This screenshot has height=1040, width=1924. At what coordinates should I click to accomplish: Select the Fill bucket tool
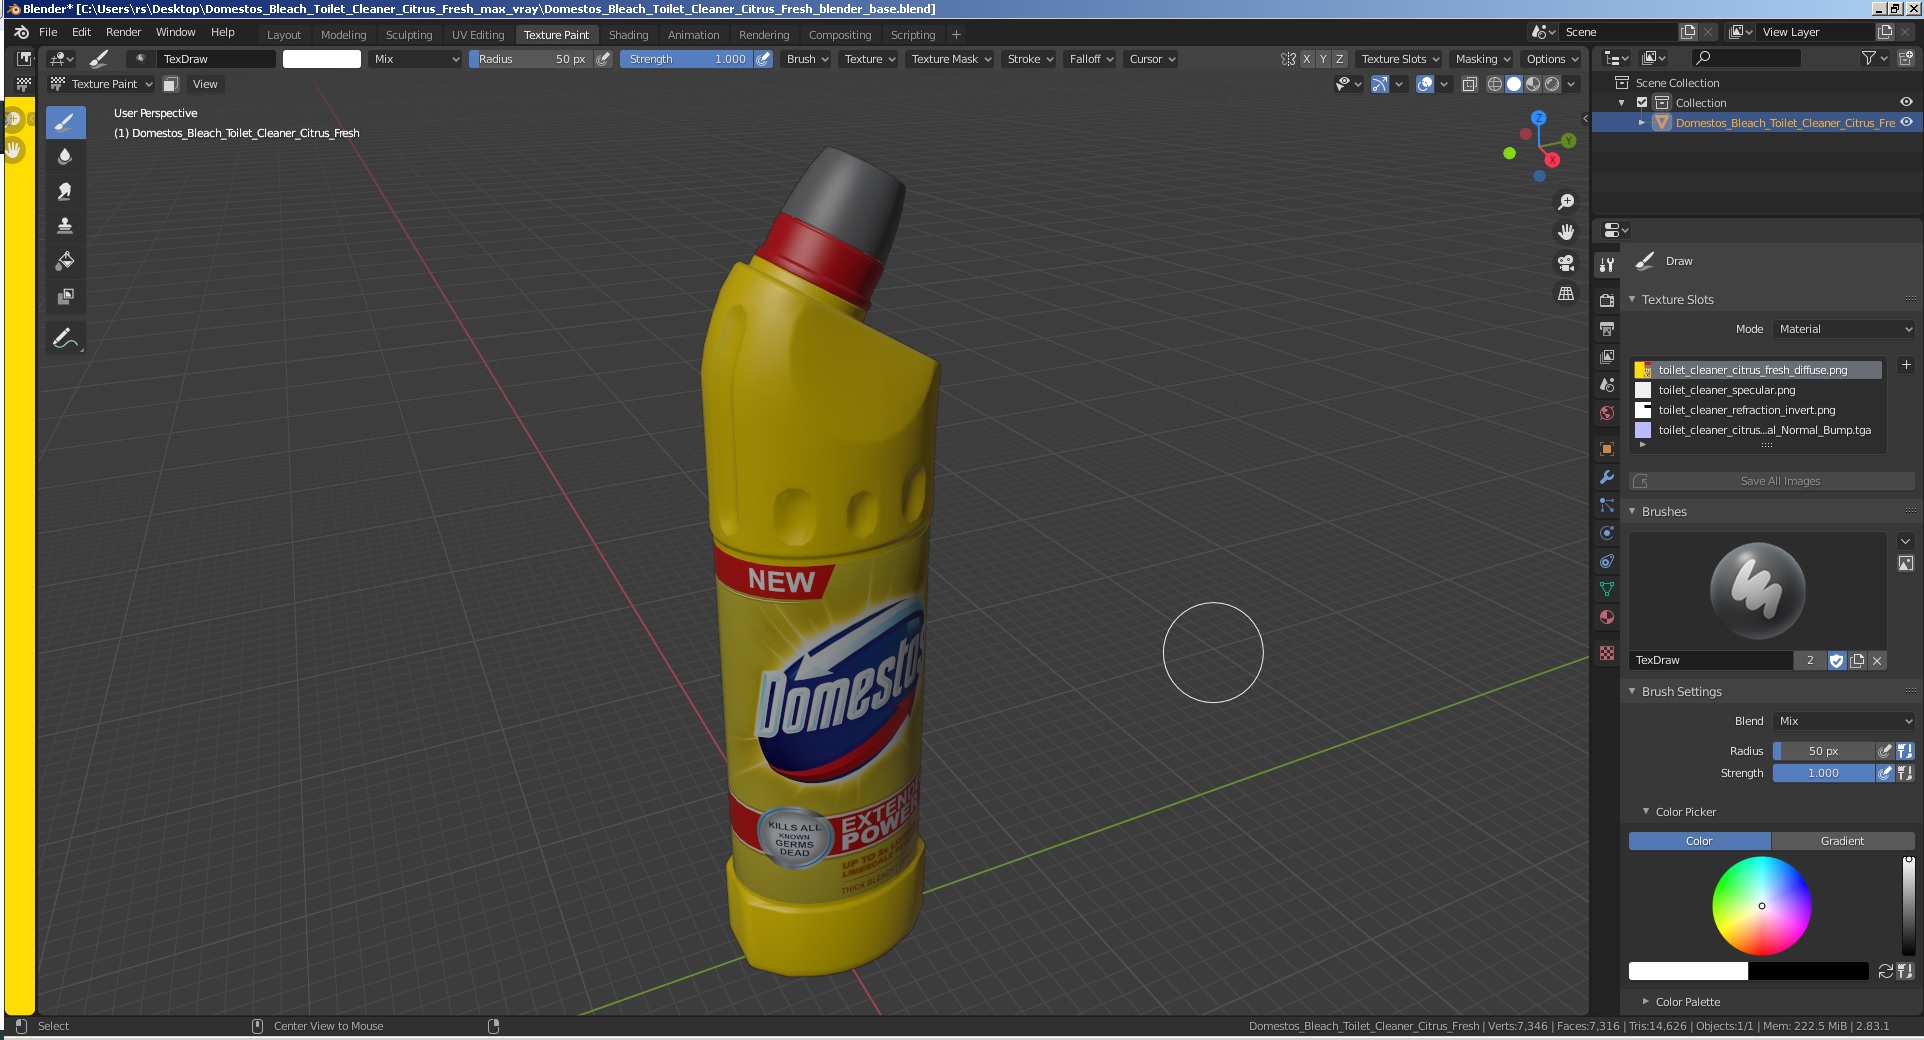[x=65, y=261]
